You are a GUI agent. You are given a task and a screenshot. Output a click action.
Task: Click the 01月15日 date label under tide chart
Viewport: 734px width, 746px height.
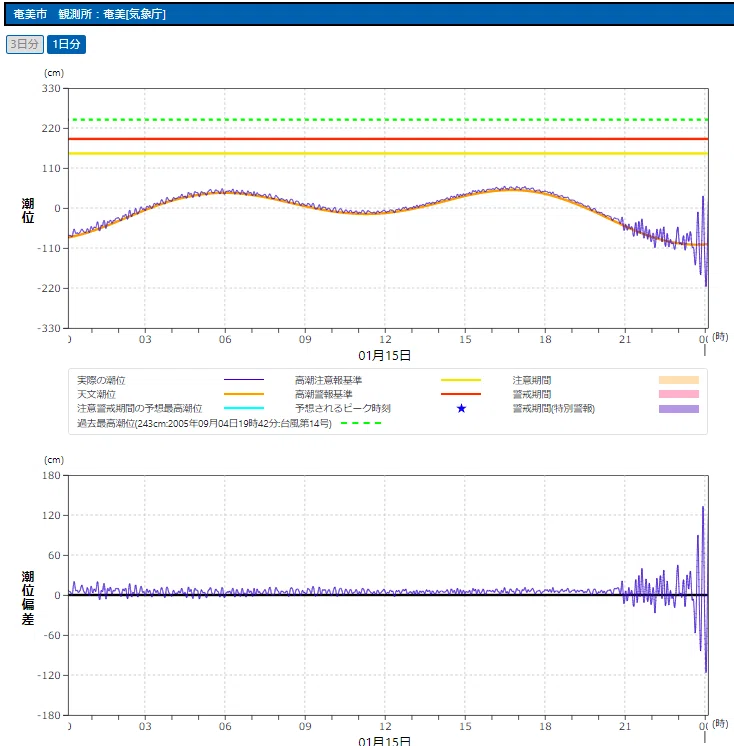(x=384, y=355)
